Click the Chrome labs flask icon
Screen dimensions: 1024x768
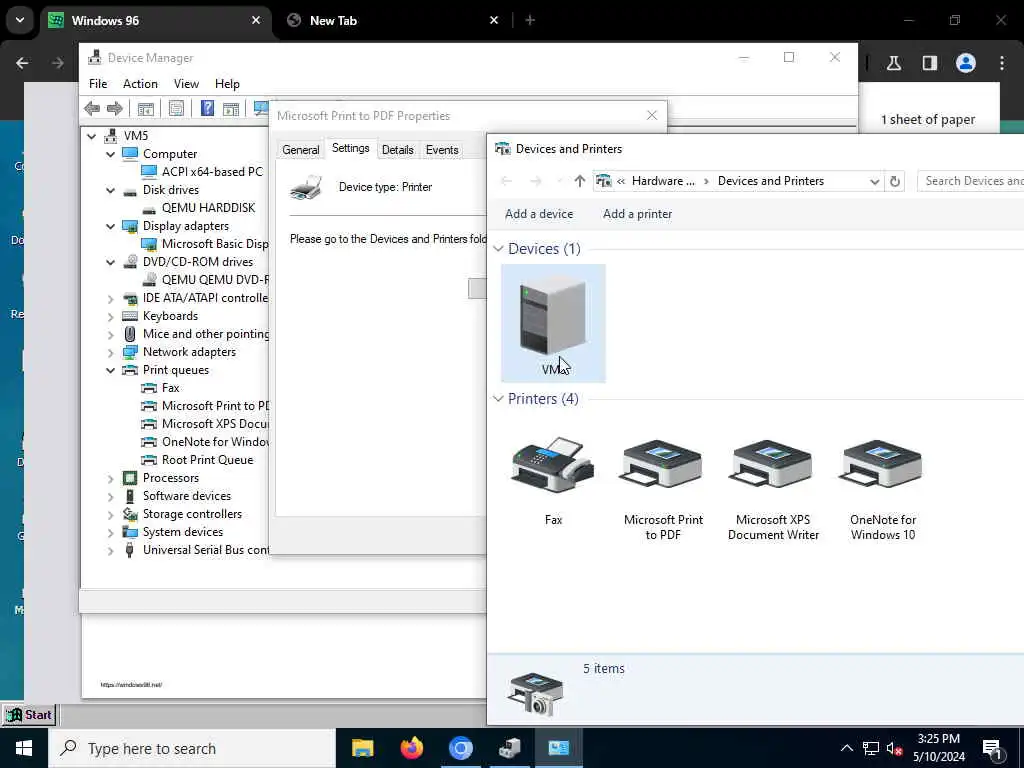pyautogui.click(x=894, y=63)
